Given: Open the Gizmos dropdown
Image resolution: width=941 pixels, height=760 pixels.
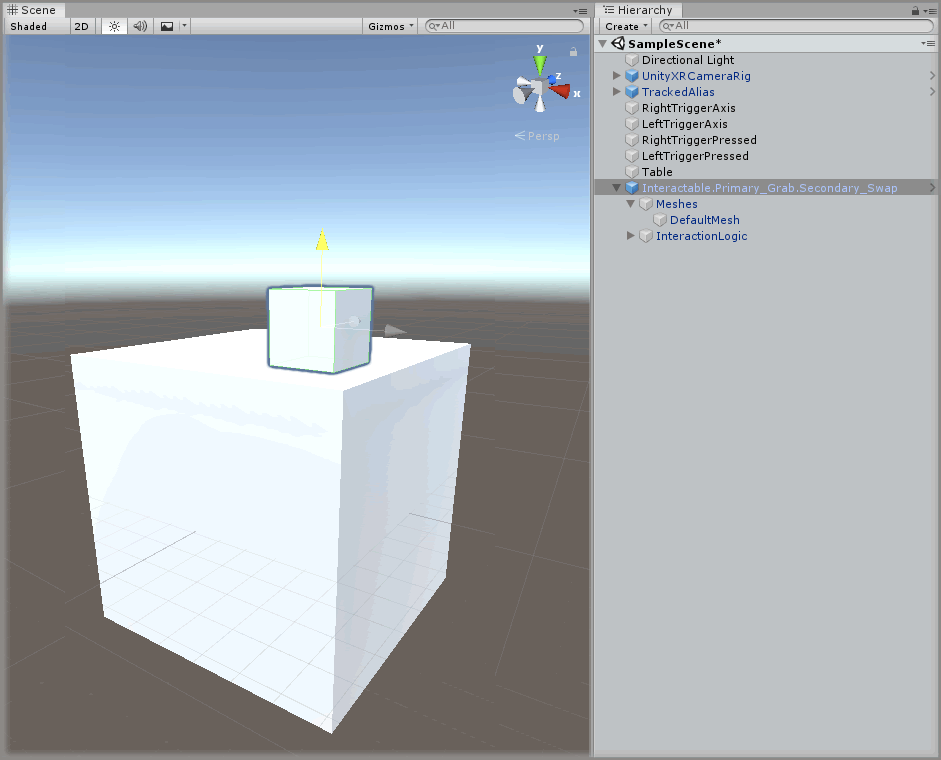Looking at the screenshot, I should [389, 26].
